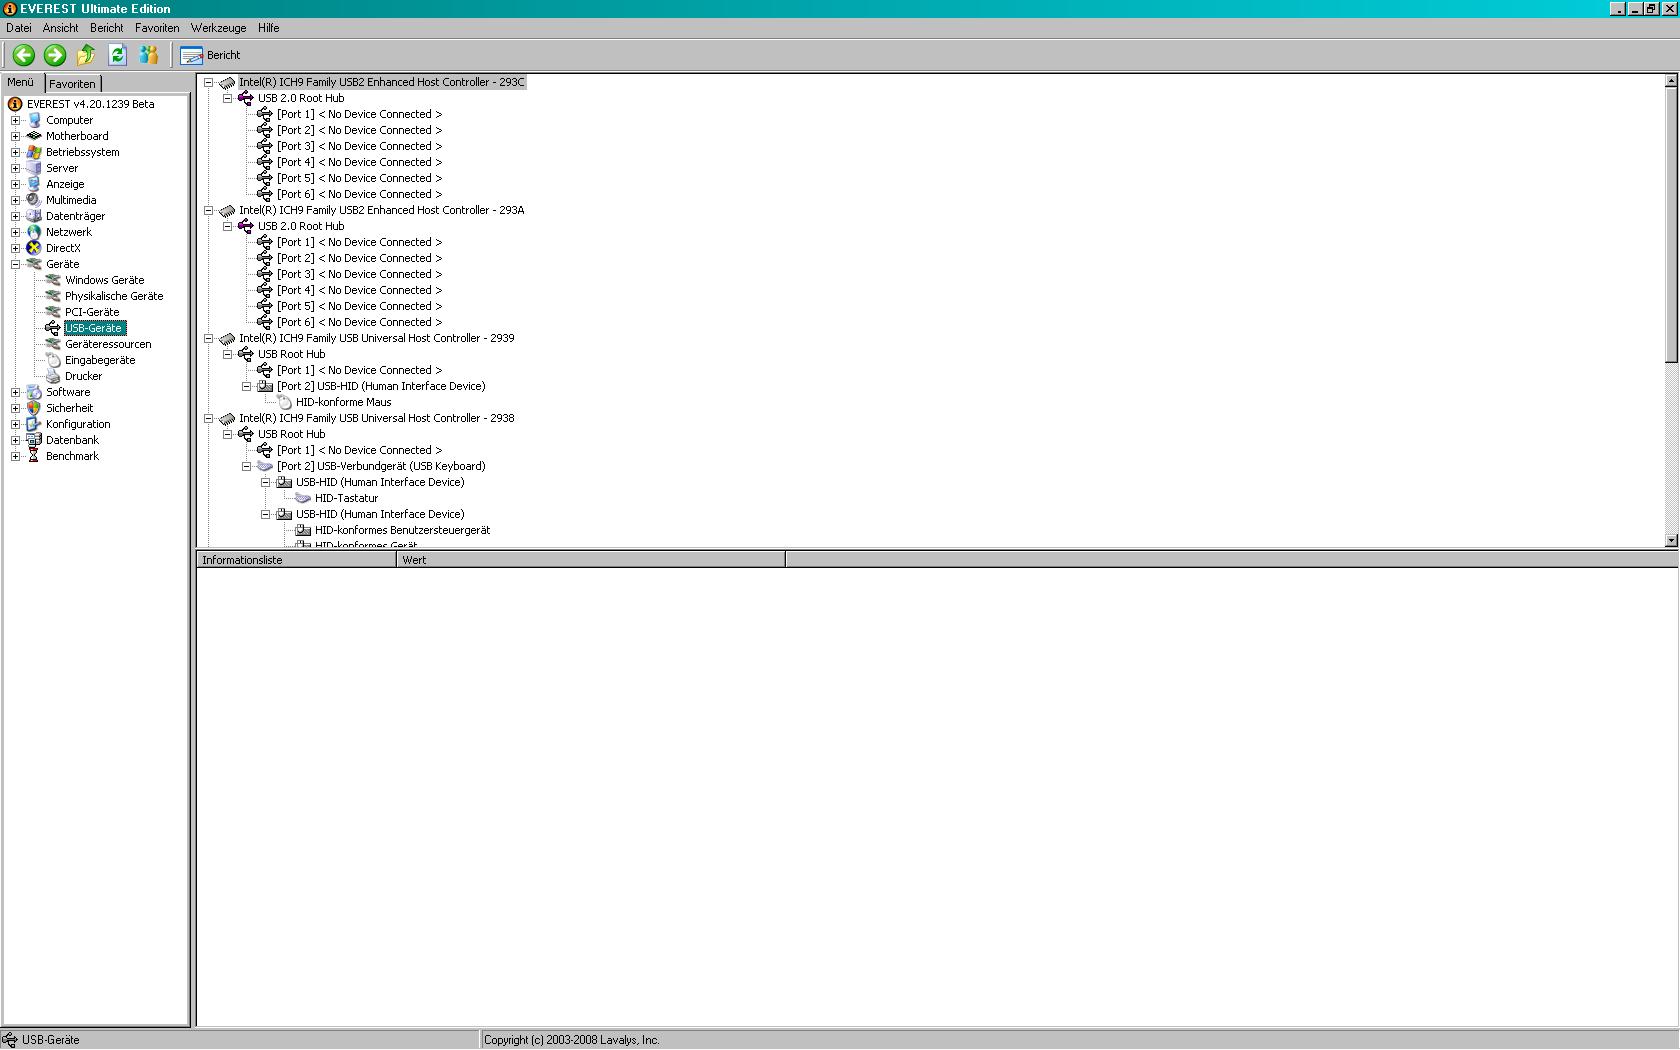The width and height of the screenshot is (1680, 1050).
Task: Click the device tree vertical scrollbar thumb
Action: point(1671,225)
